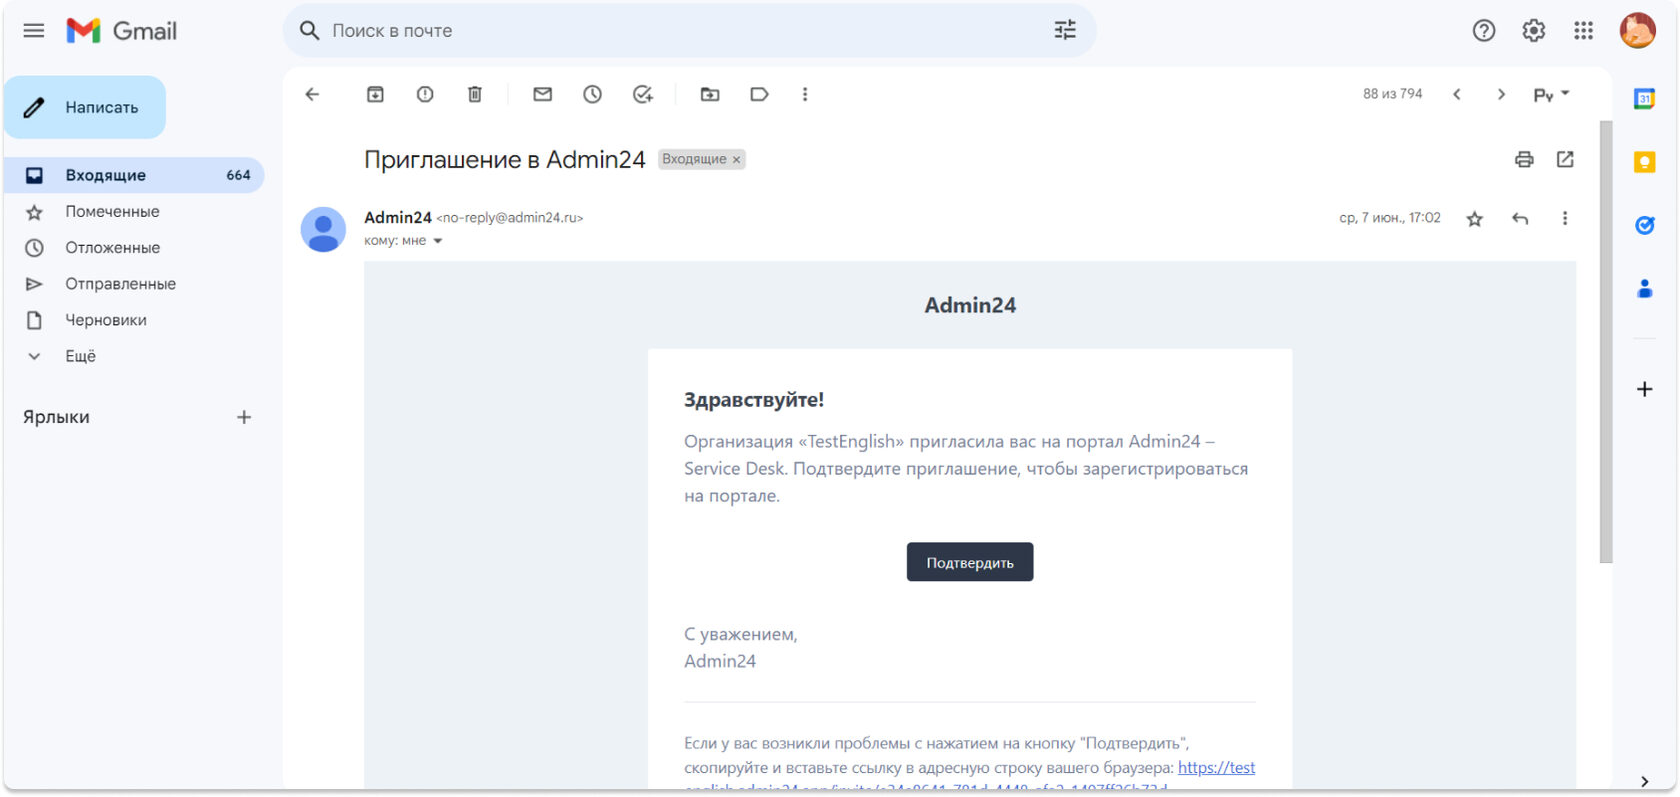Go to newer email arrow
The height and width of the screenshot is (797, 1680).
click(1457, 94)
